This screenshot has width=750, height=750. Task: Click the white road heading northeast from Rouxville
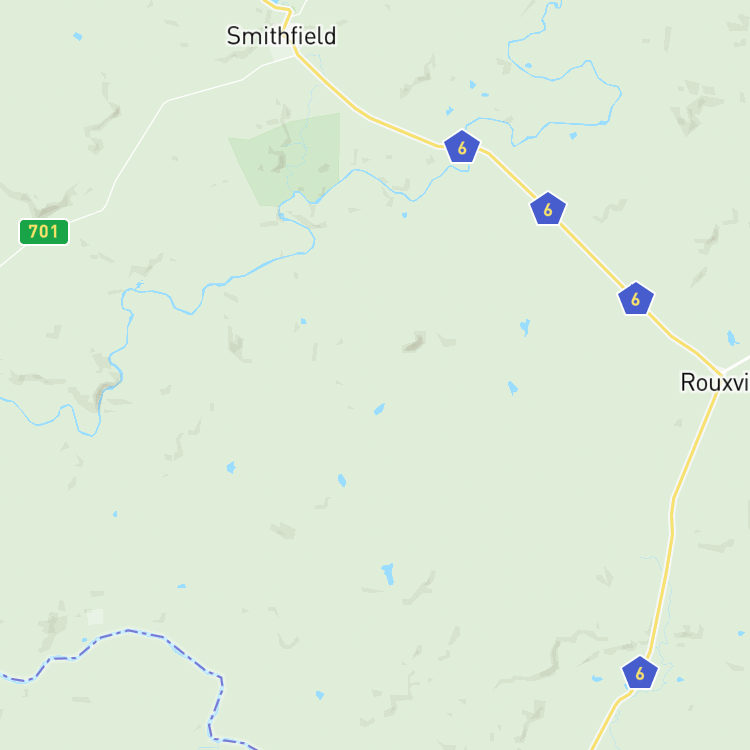(738, 362)
